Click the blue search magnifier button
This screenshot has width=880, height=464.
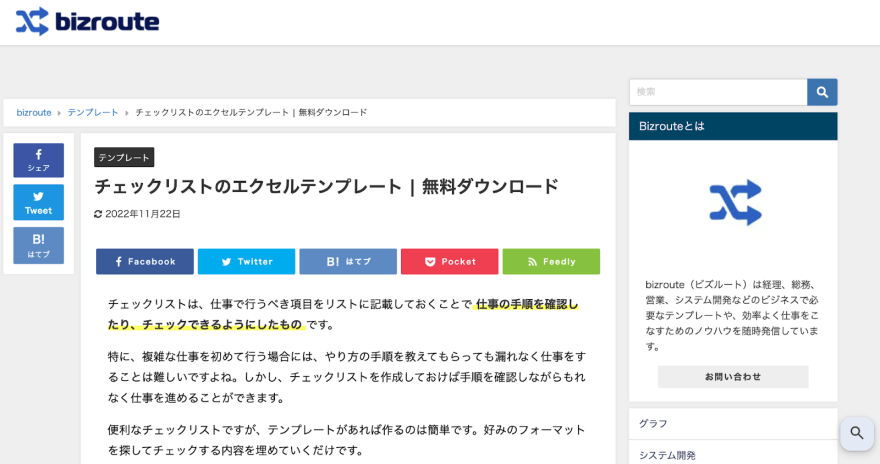click(x=822, y=92)
